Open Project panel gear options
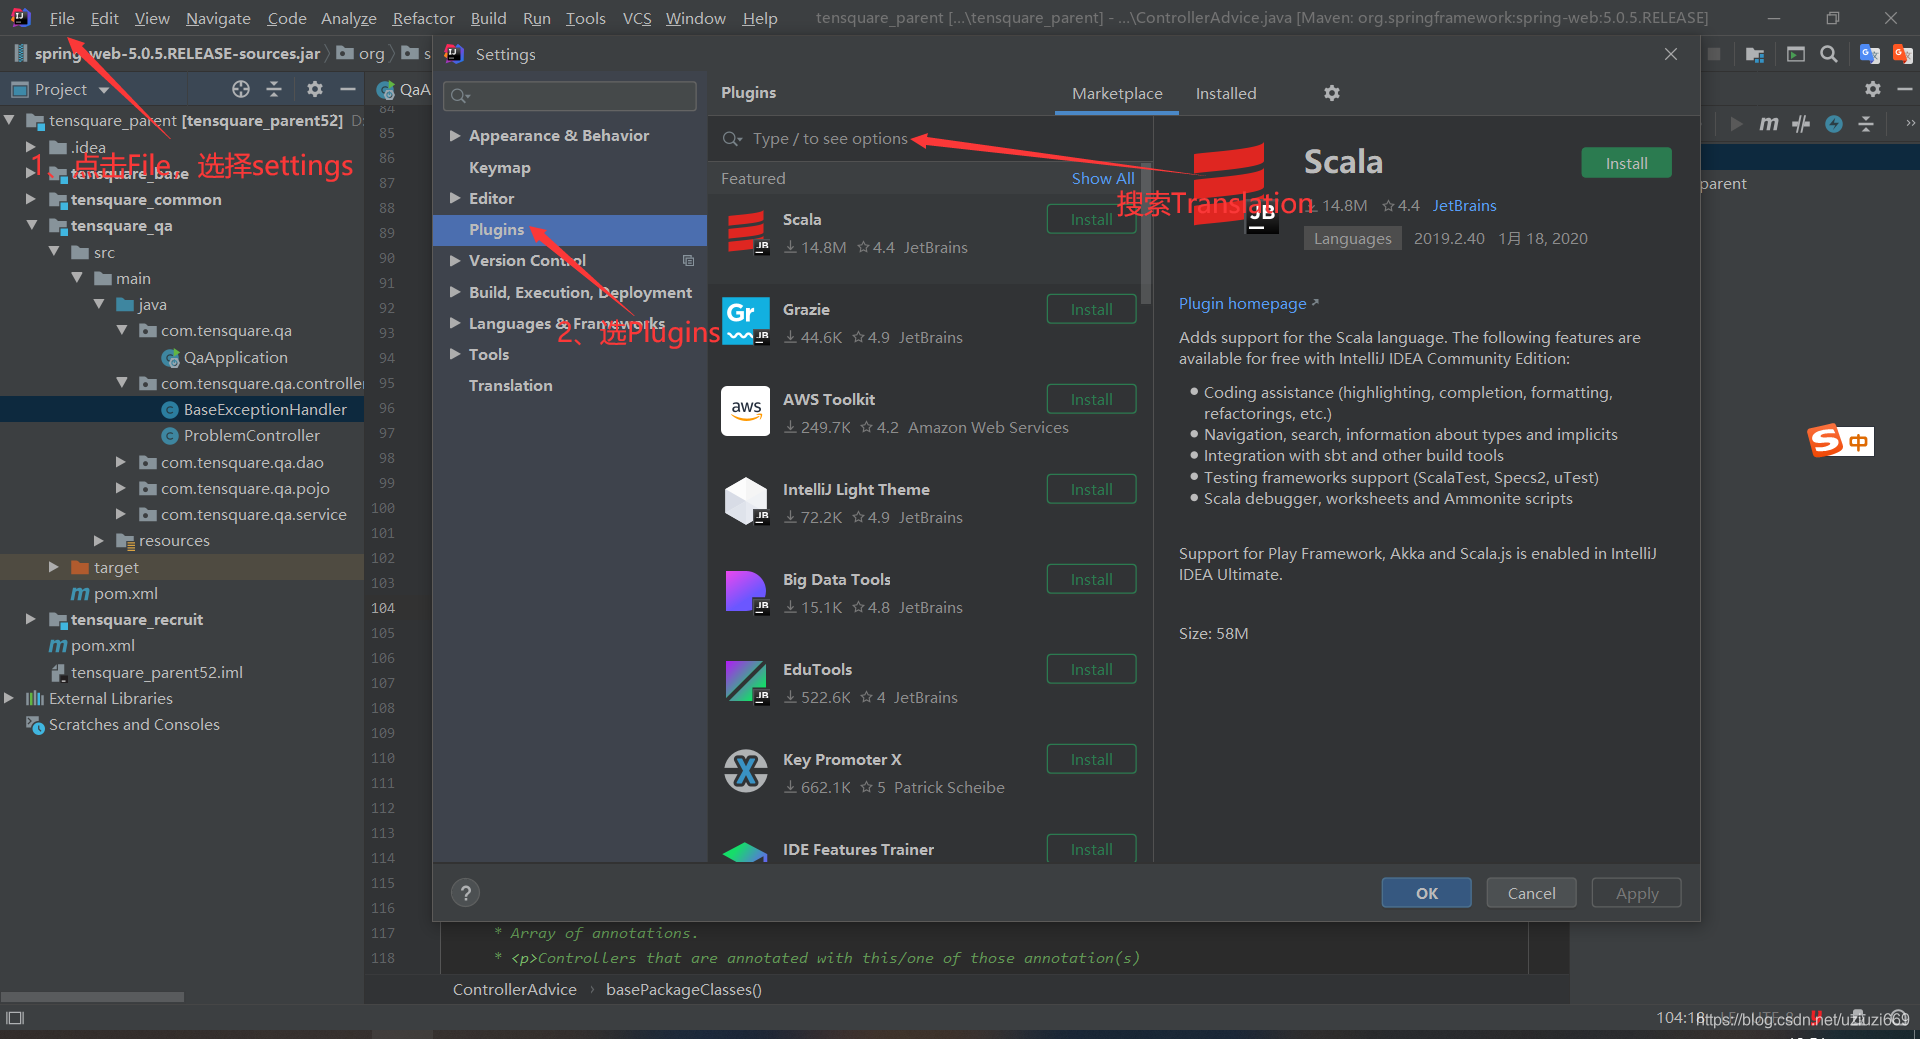The width and height of the screenshot is (1920, 1039). click(x=315, y=89)
